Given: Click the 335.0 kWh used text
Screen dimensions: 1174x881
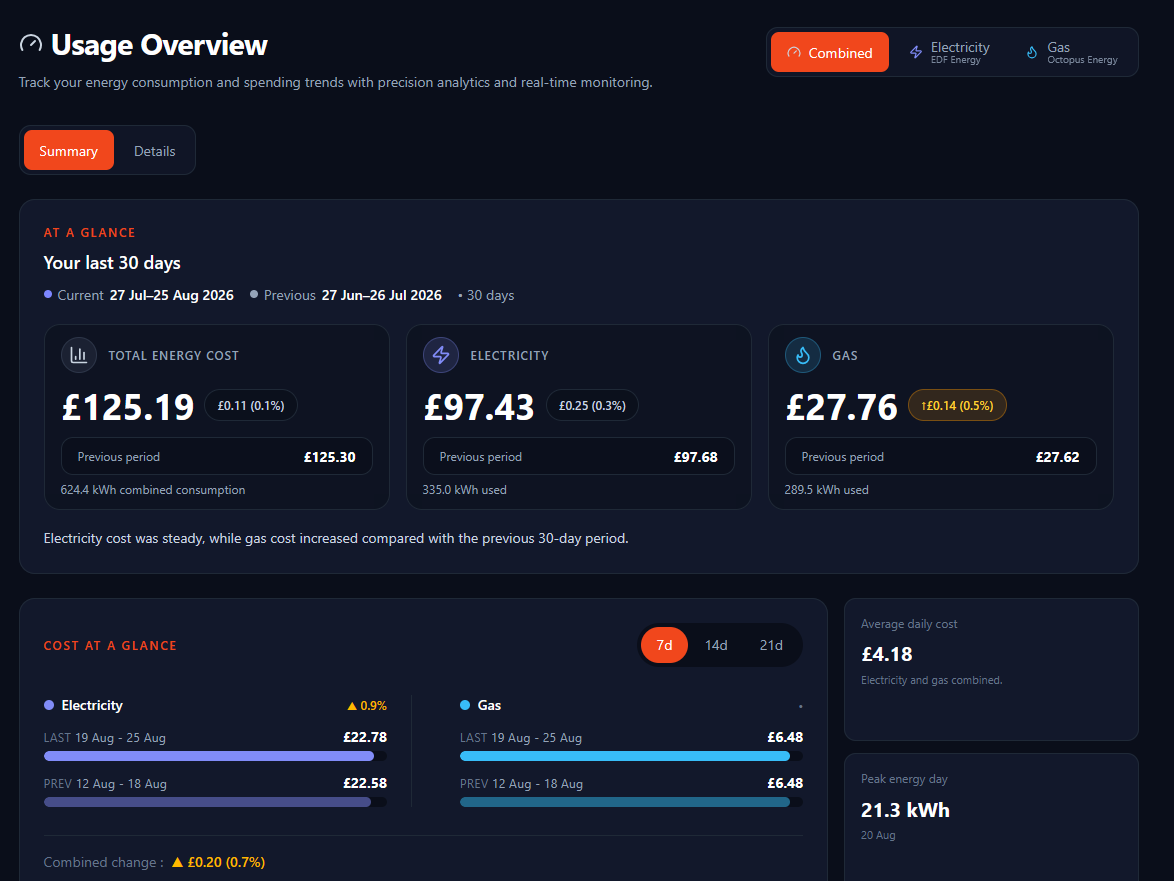Looking at the screenshot, I should coord(464,490).
